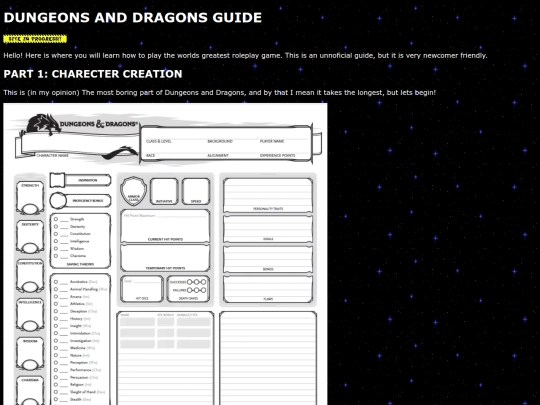
Task: Click the 'Performance' skill label
Action: coord(81,370)
